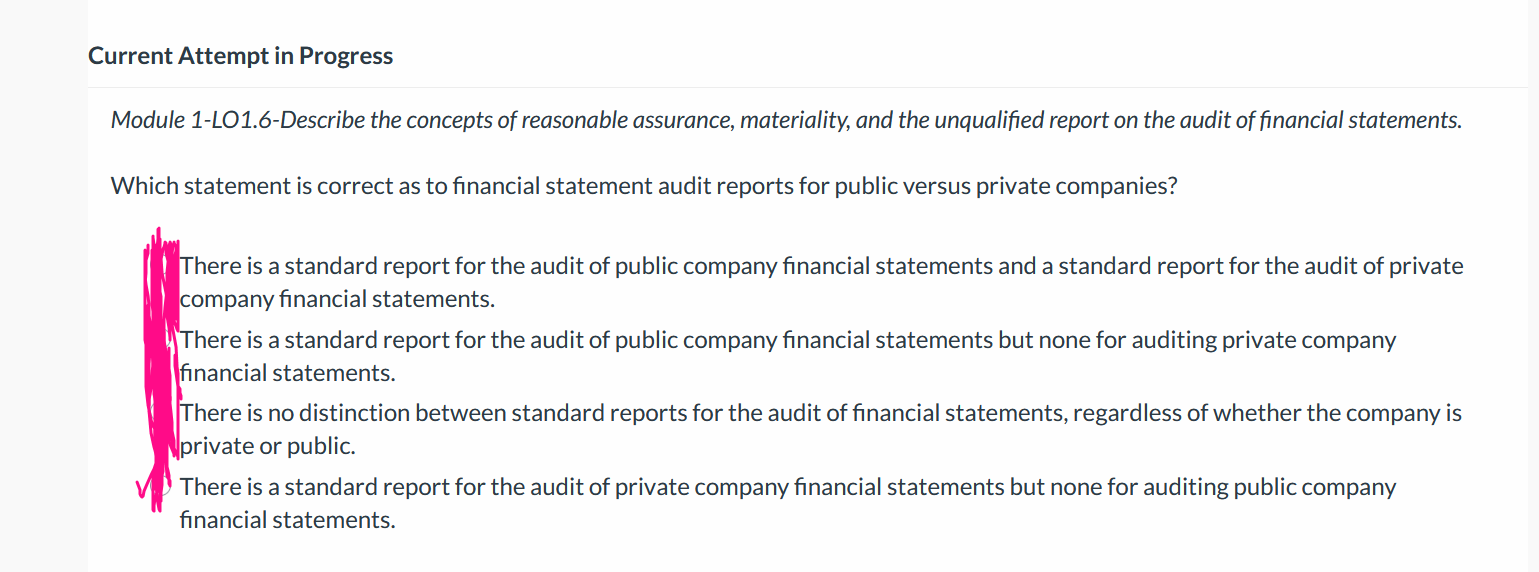Click the 'Current Attempt in Progress' heading
This screenshot has height=572, width=1539.
pyautogui.click(x=241, y=56)
